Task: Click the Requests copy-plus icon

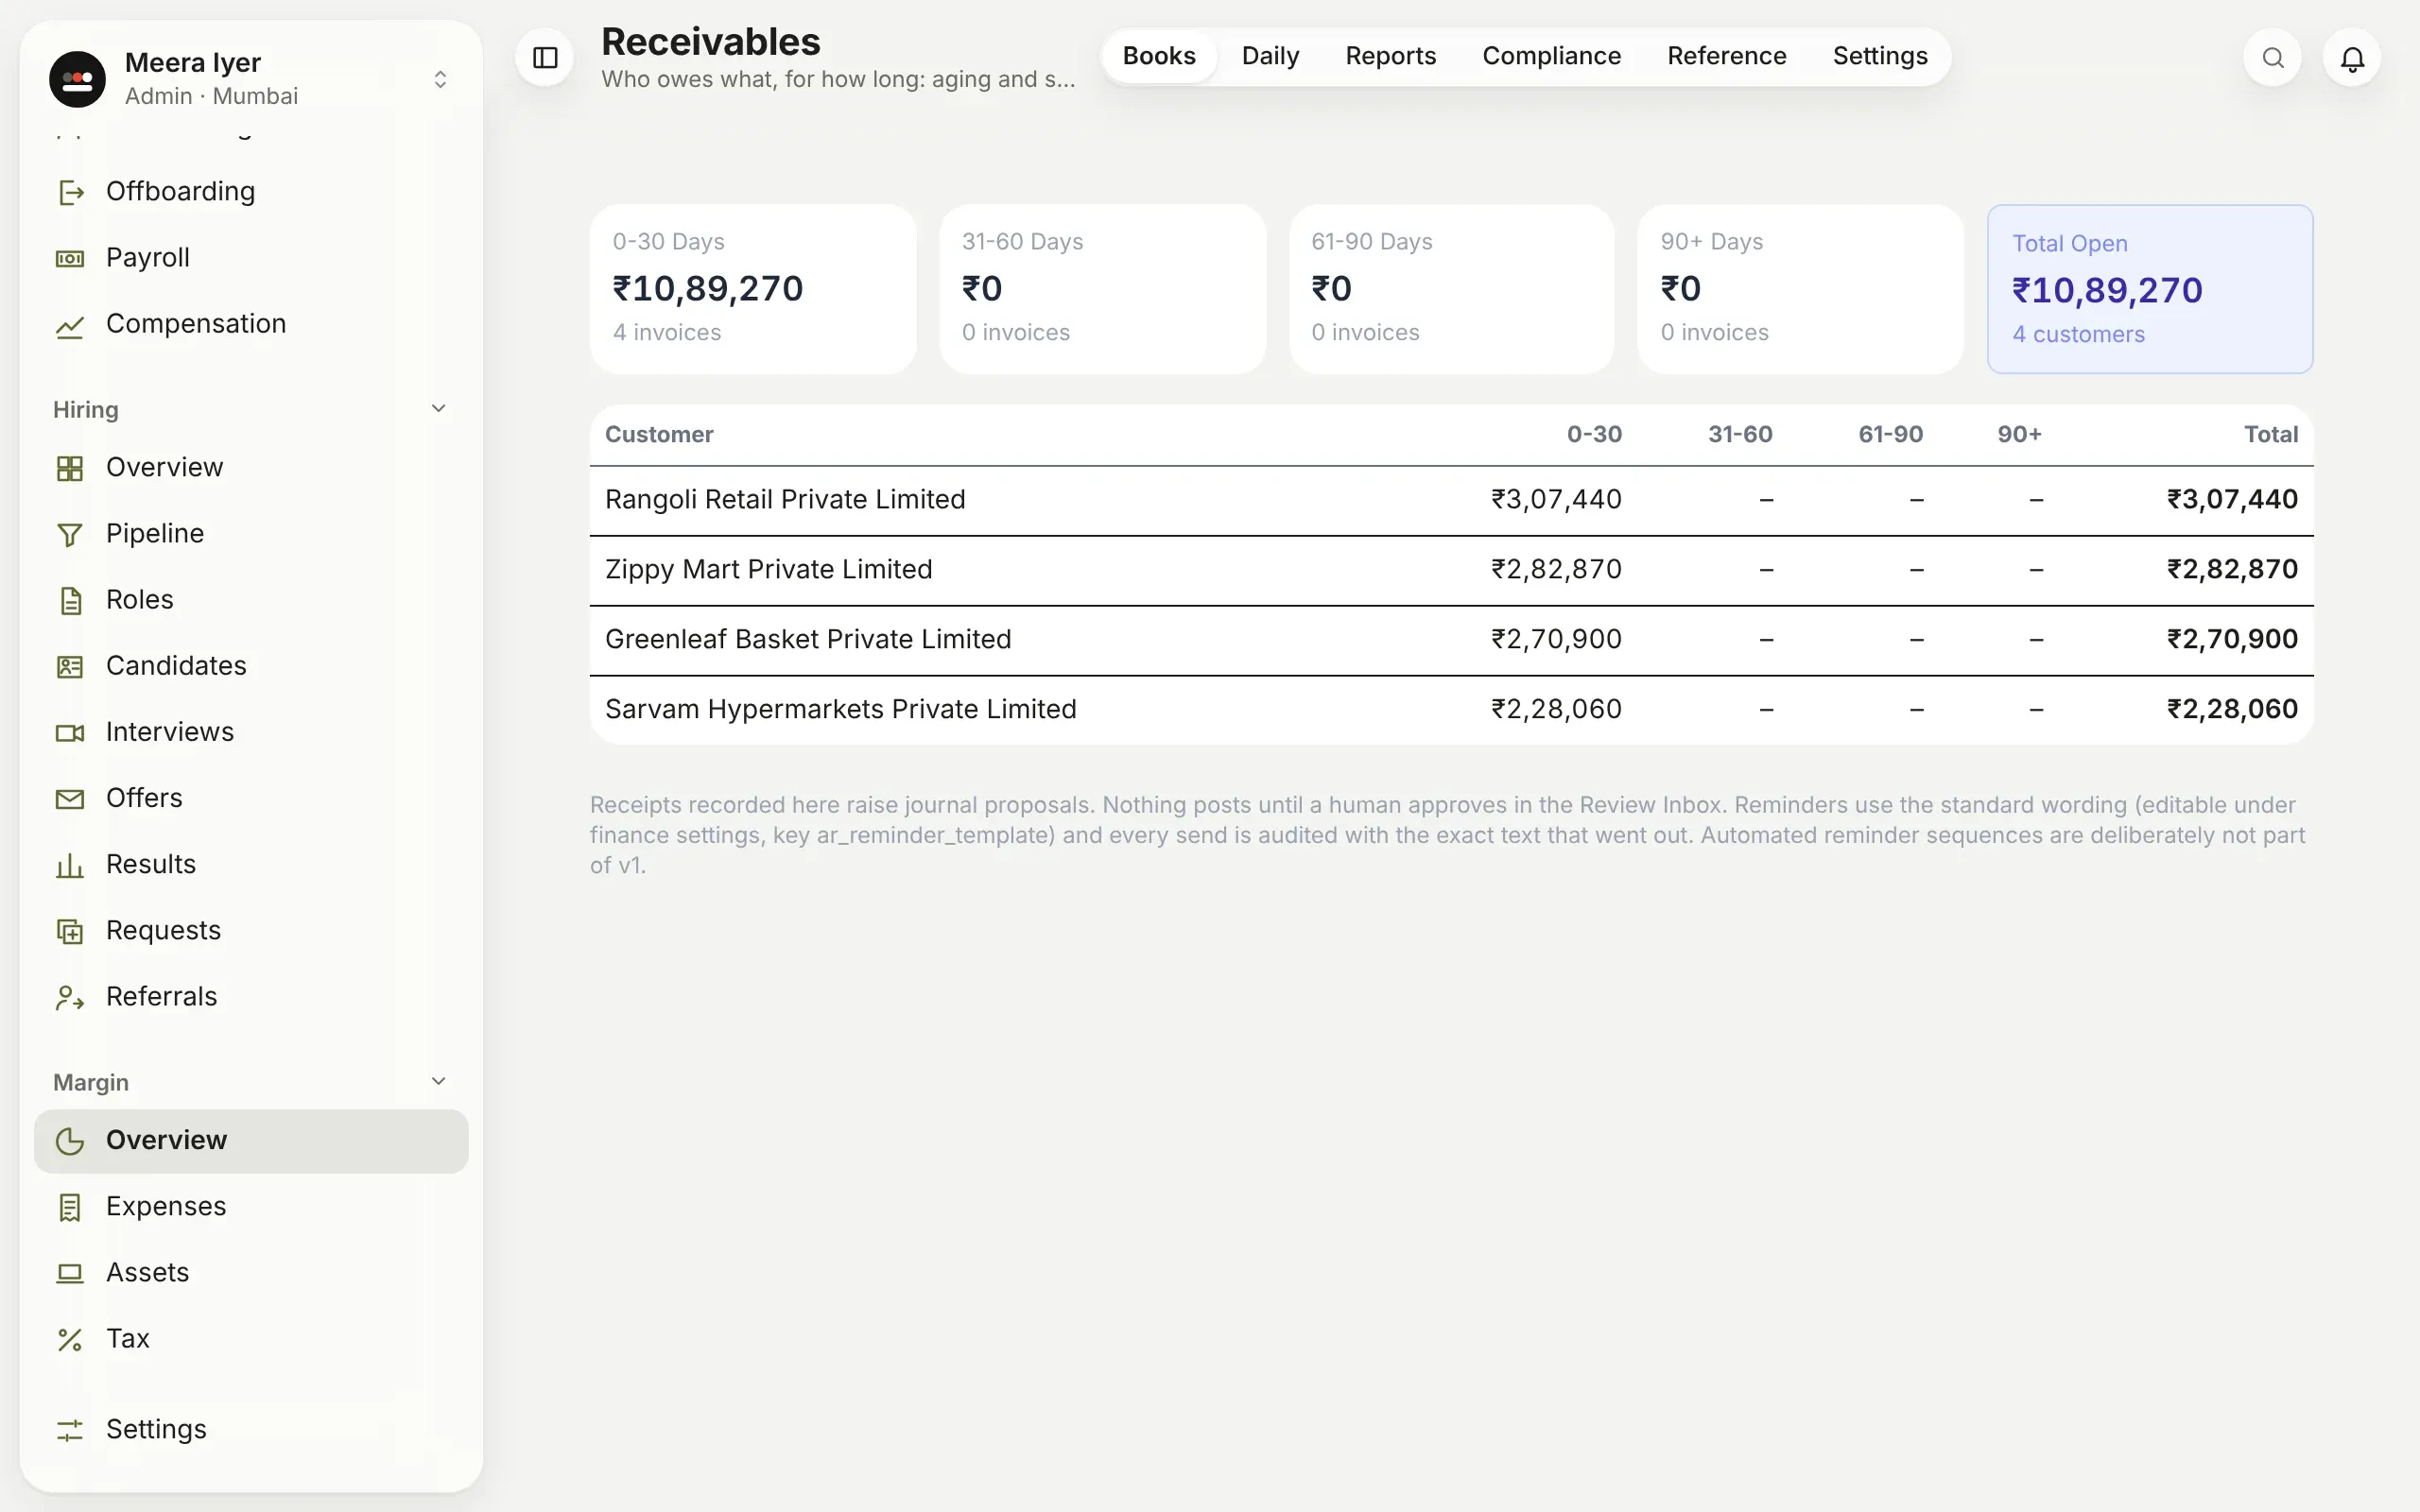Action: 70,931
